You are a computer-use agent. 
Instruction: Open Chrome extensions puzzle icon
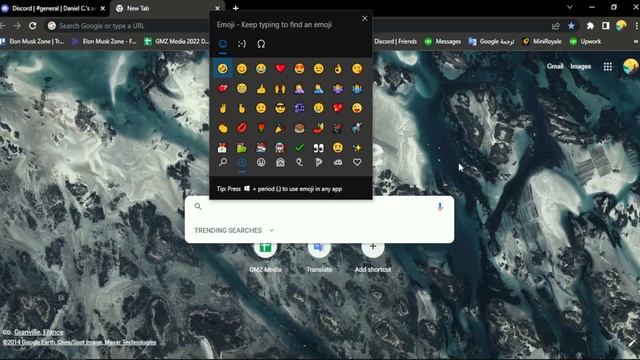tap(590, 26)
